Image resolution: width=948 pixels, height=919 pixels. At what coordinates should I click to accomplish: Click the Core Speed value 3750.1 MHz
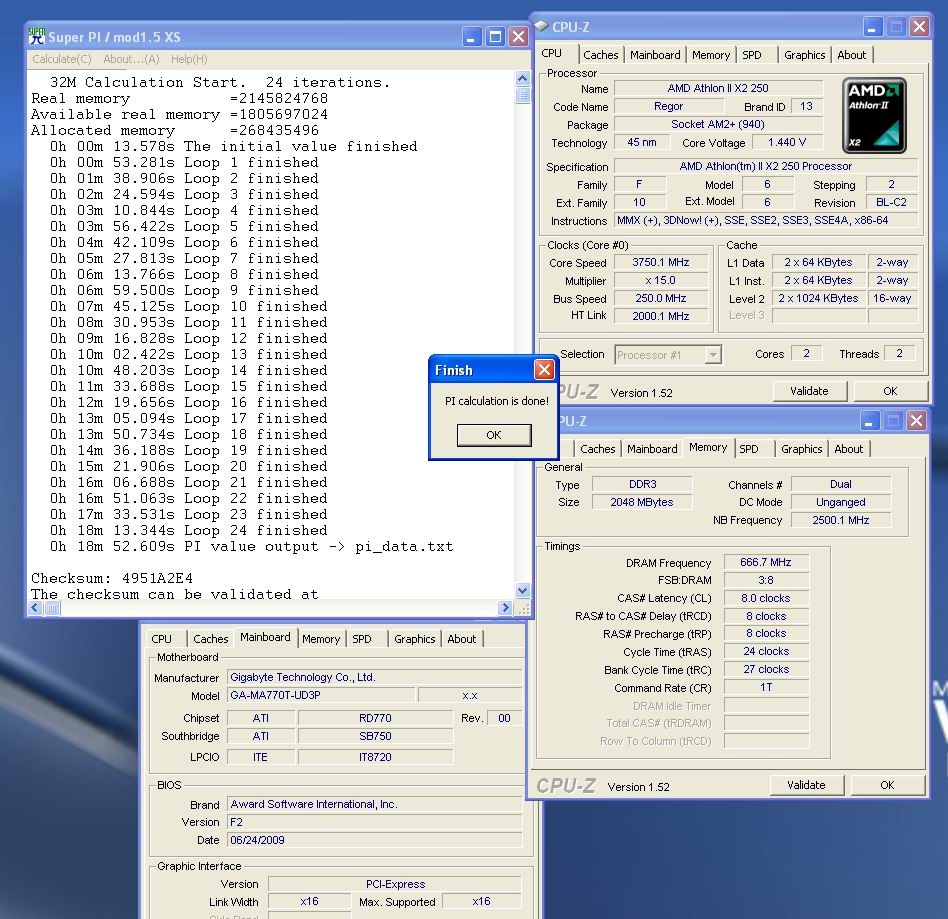[661, 262]
